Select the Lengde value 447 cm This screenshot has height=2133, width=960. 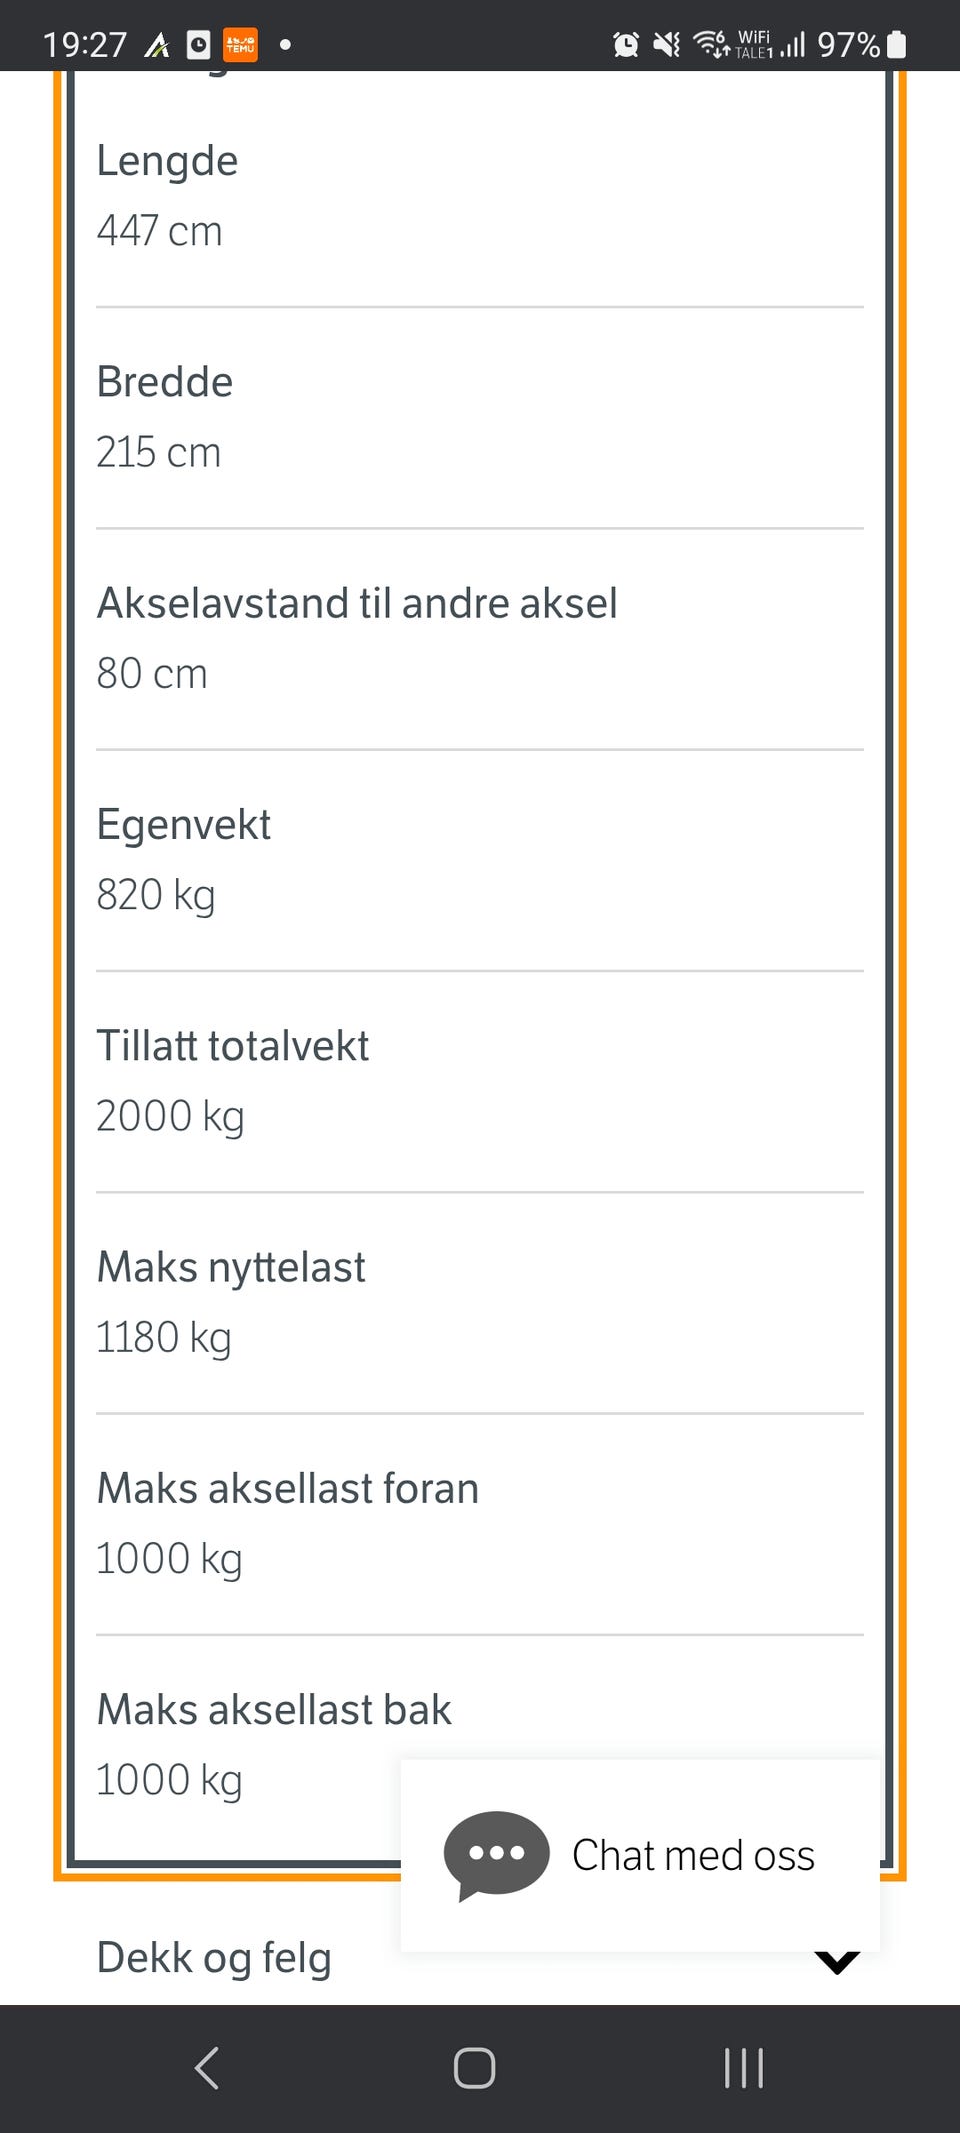[x=159, y=231]
